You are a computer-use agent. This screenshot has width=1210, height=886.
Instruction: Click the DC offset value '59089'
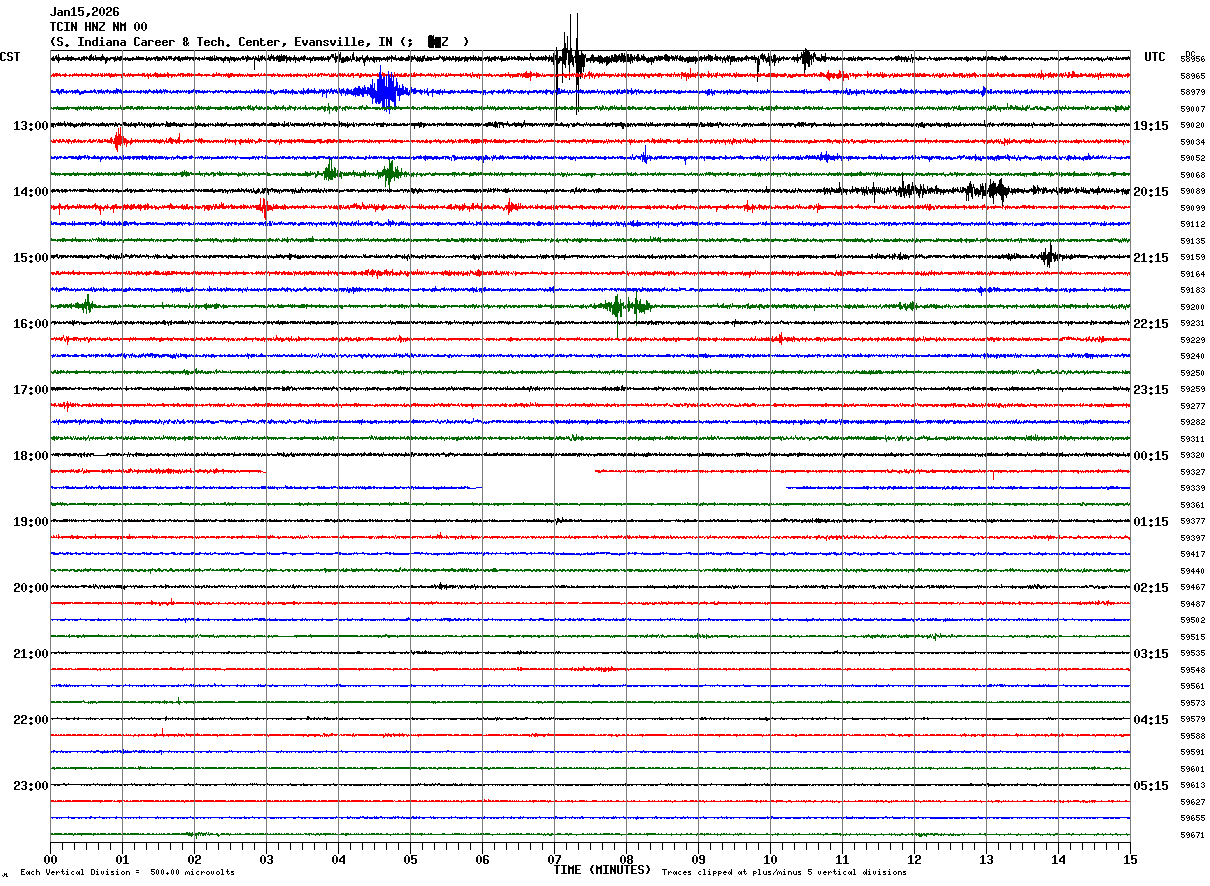click(x=1192, y=192)
